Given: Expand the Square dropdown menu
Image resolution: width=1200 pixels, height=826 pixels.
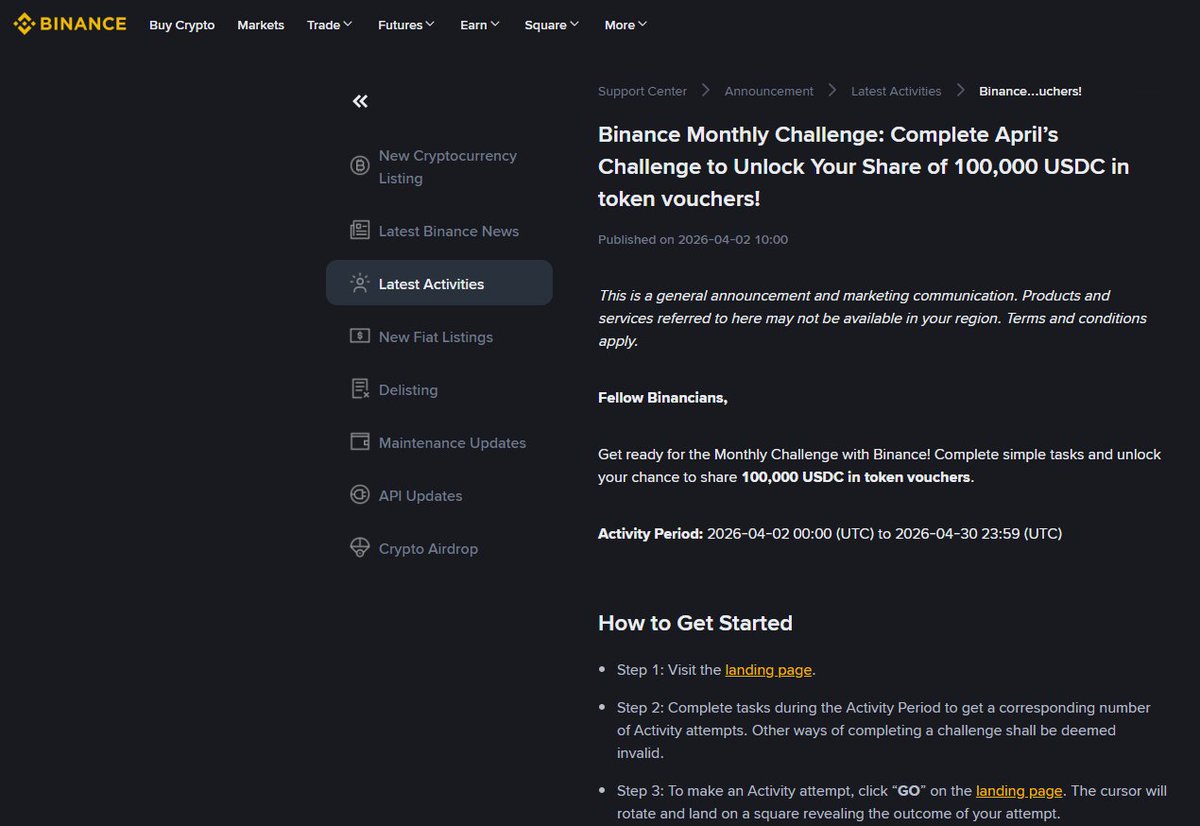Looking at the screenshot, I should [x=552, y=25].
